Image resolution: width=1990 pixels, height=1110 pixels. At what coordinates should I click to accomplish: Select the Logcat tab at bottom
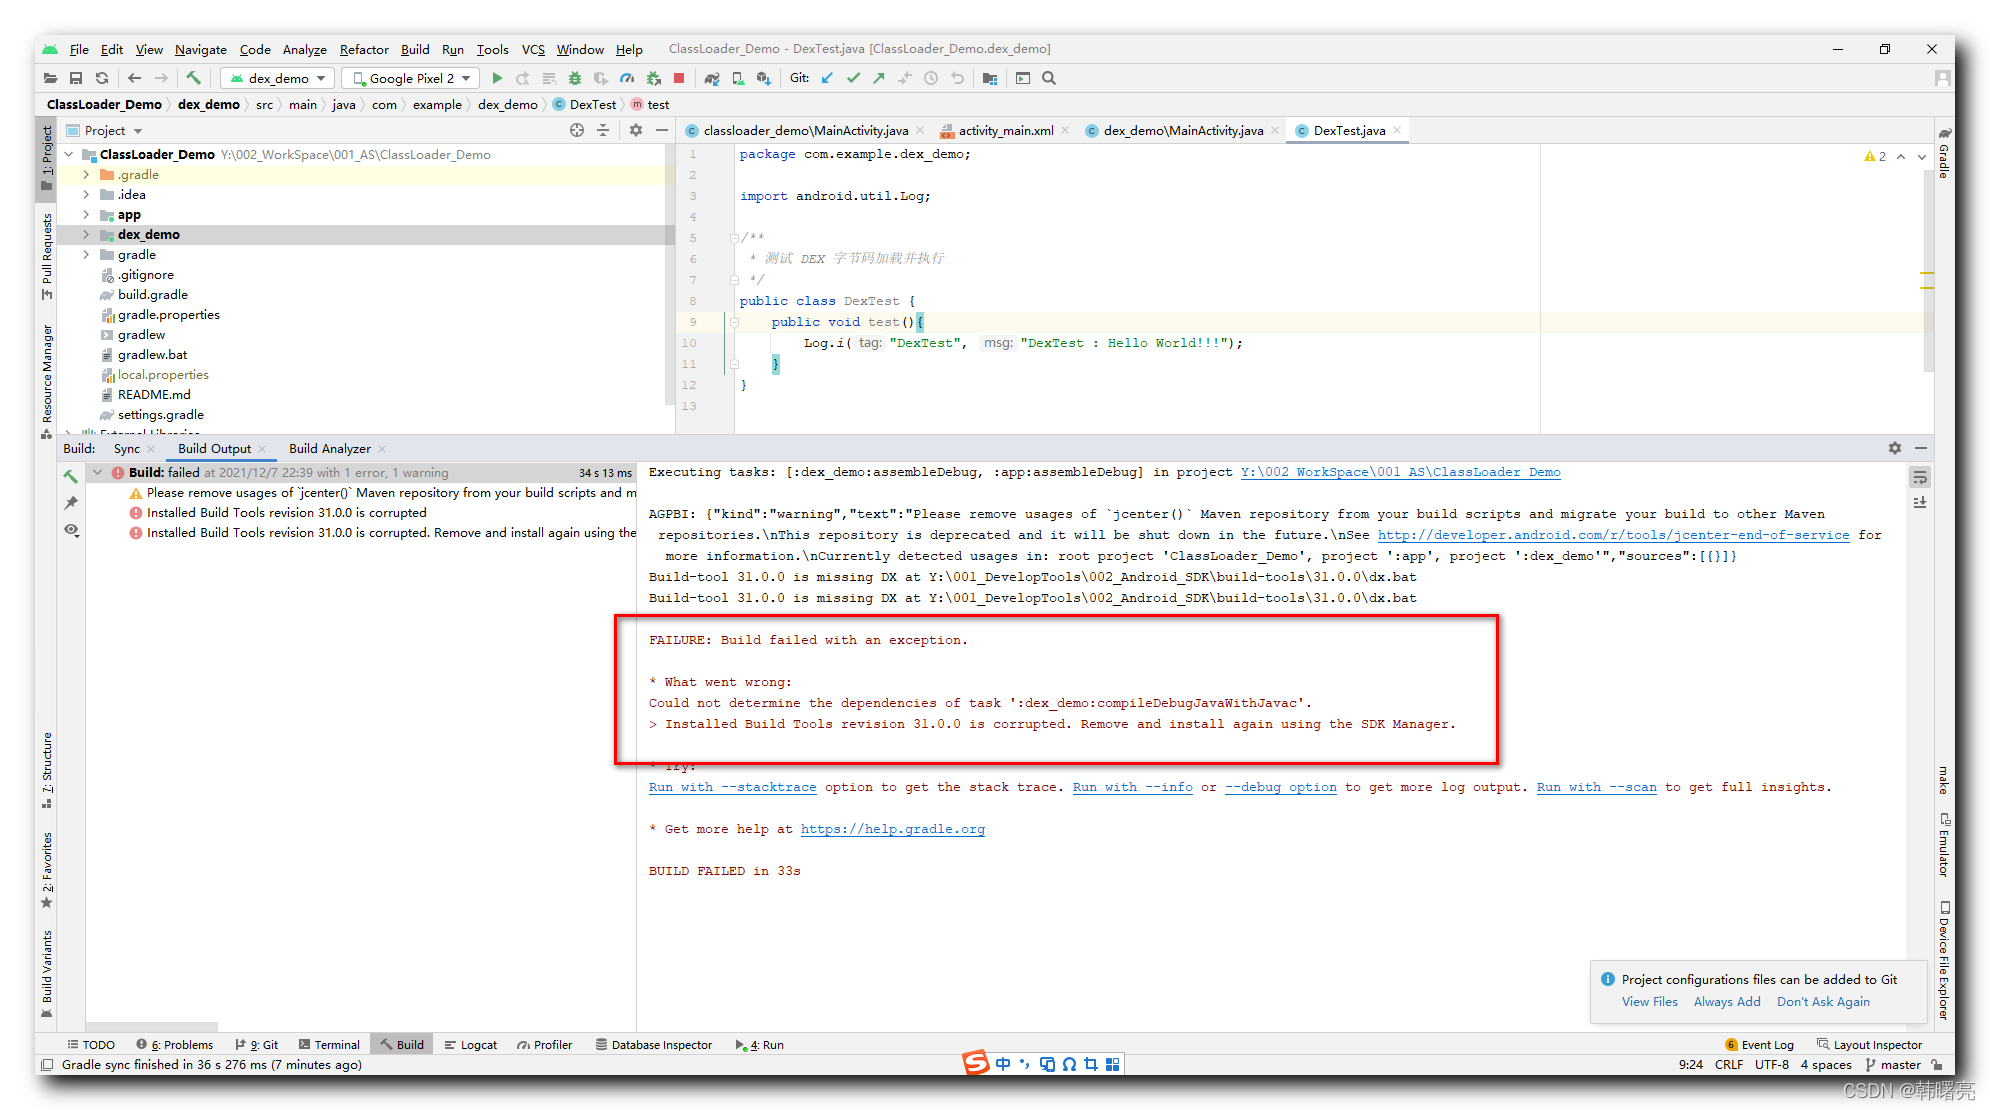(476, 1043)
